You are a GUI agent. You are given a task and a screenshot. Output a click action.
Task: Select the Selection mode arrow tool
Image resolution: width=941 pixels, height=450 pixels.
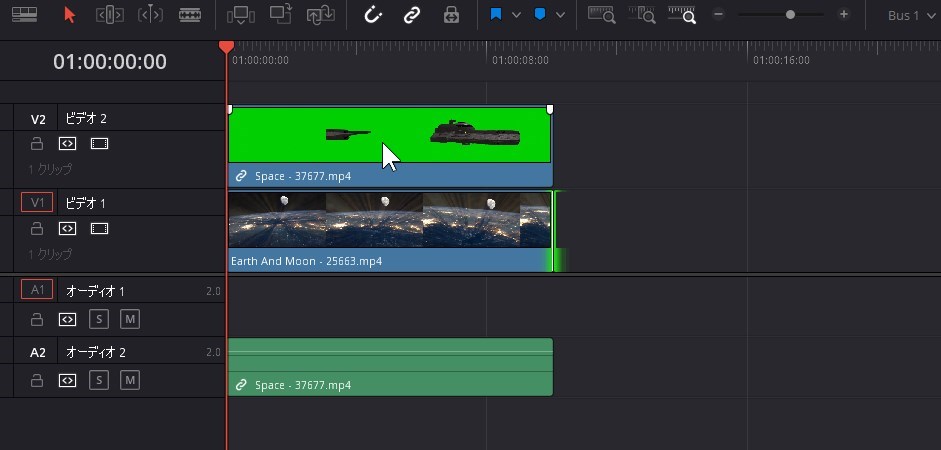click(x=70, y=15)
